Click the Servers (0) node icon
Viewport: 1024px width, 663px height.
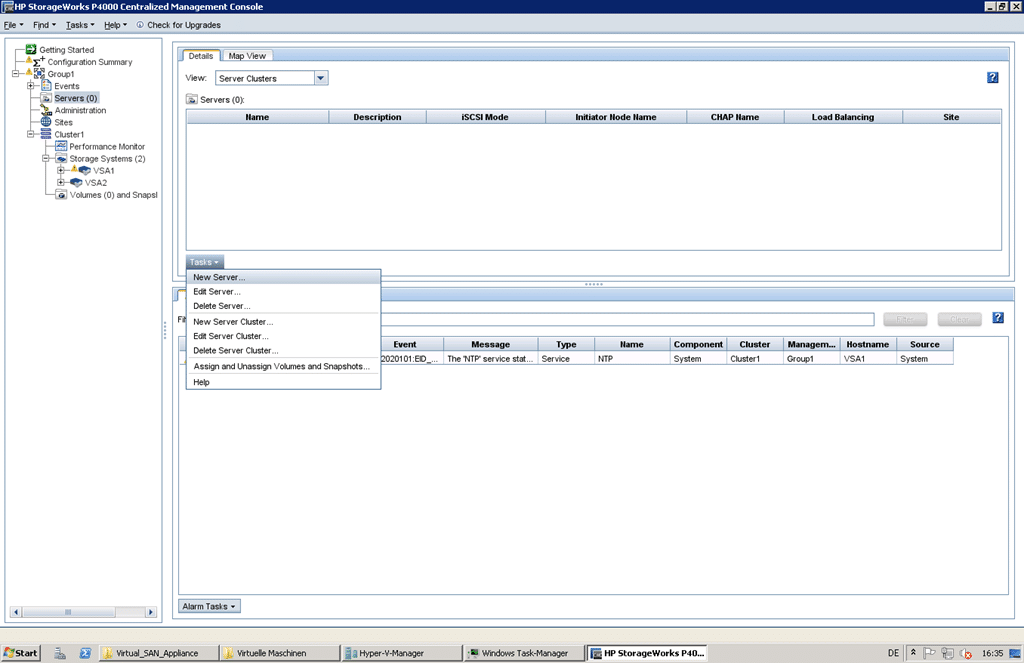coord(46,98)
